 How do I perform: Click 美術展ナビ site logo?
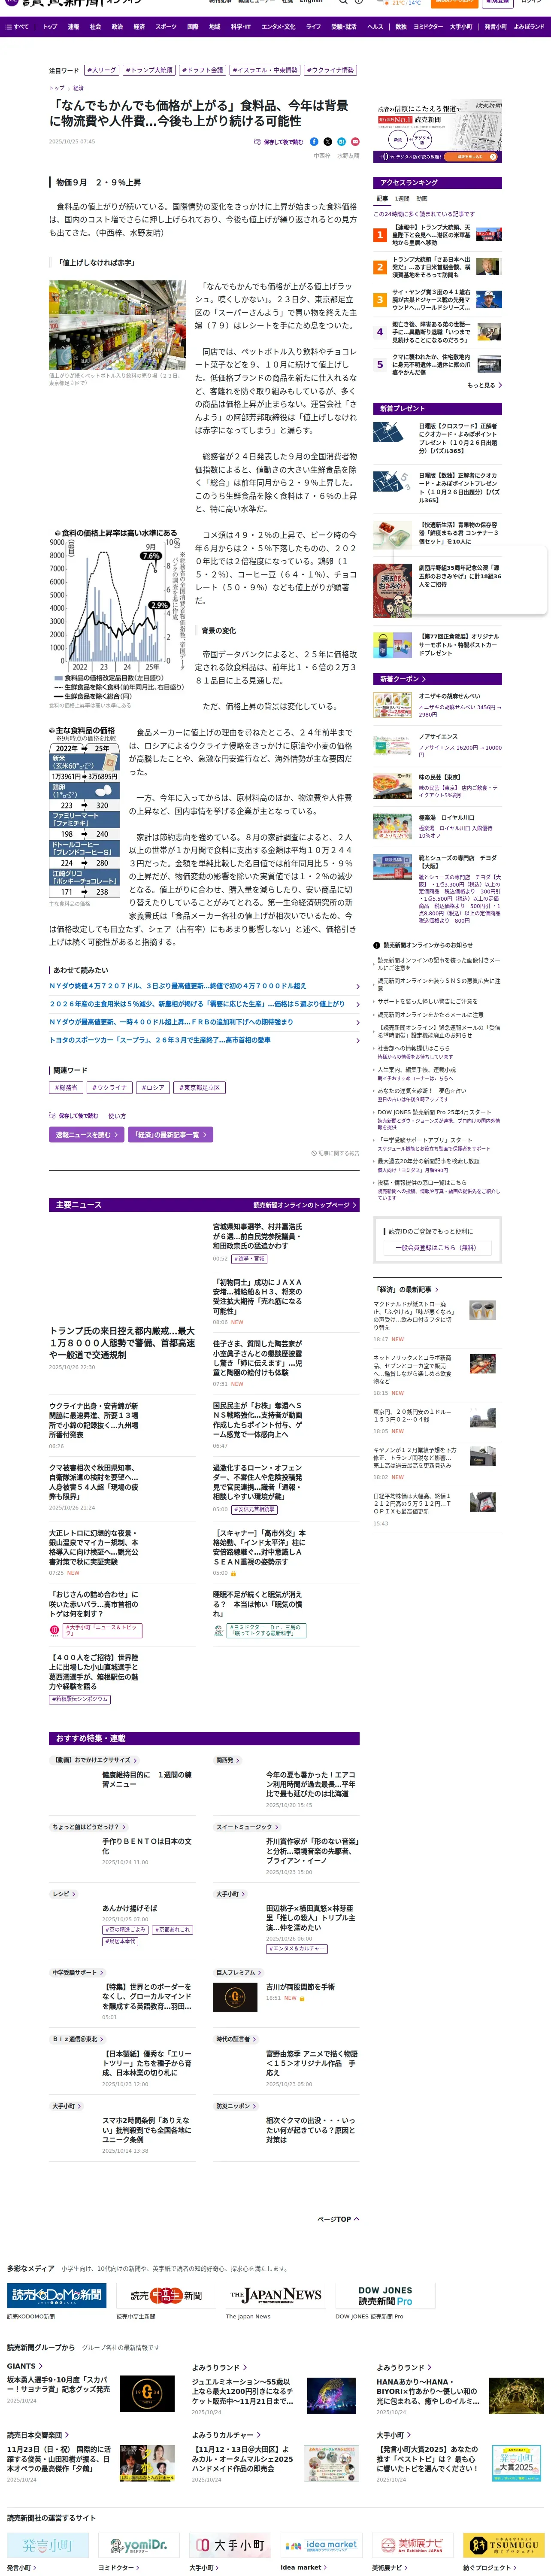pyautogui.click(x=412, y=2545)
